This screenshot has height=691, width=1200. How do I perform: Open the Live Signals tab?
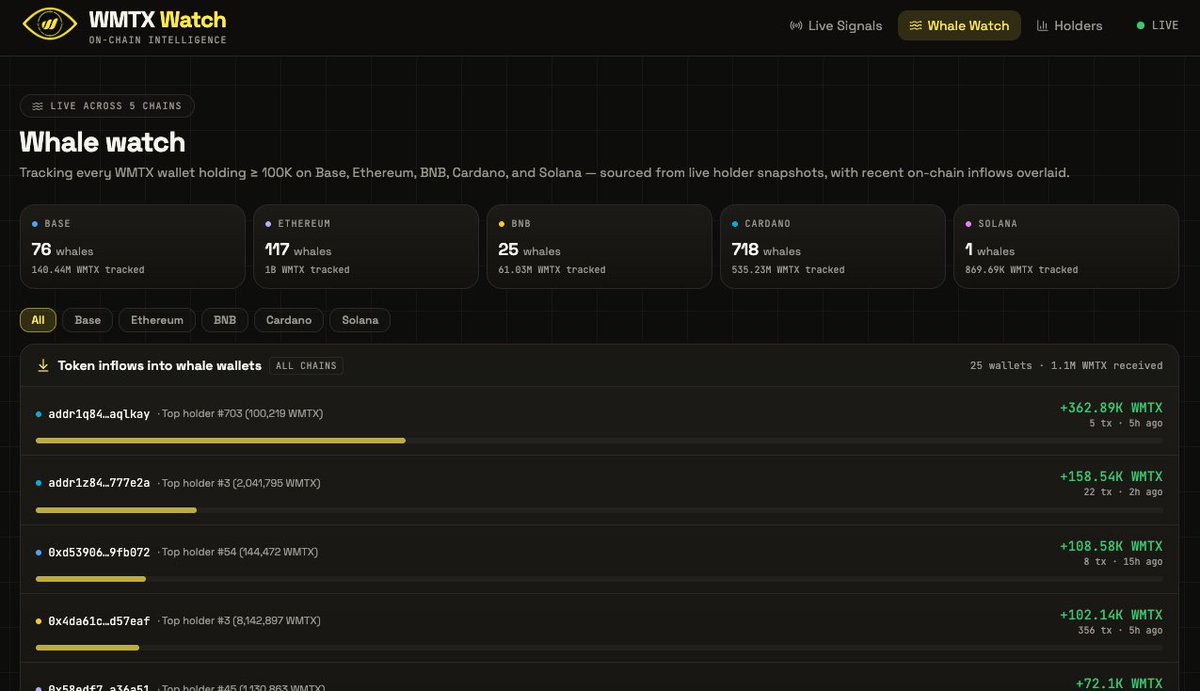(x=836, y=26)
